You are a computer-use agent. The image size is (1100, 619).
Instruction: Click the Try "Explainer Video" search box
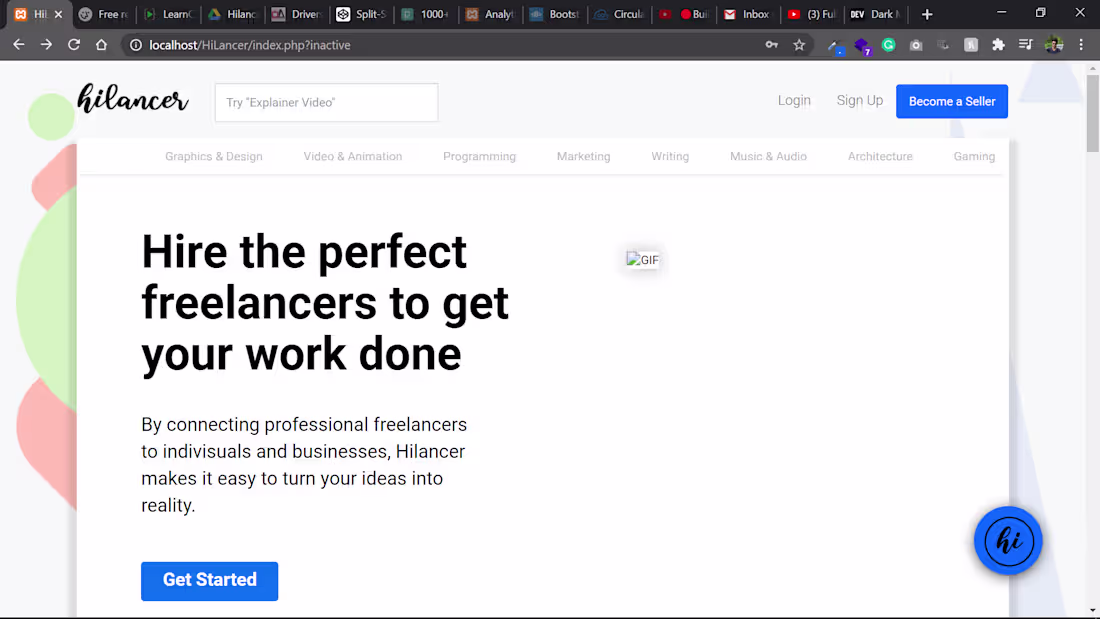click(x=326, y=102)
